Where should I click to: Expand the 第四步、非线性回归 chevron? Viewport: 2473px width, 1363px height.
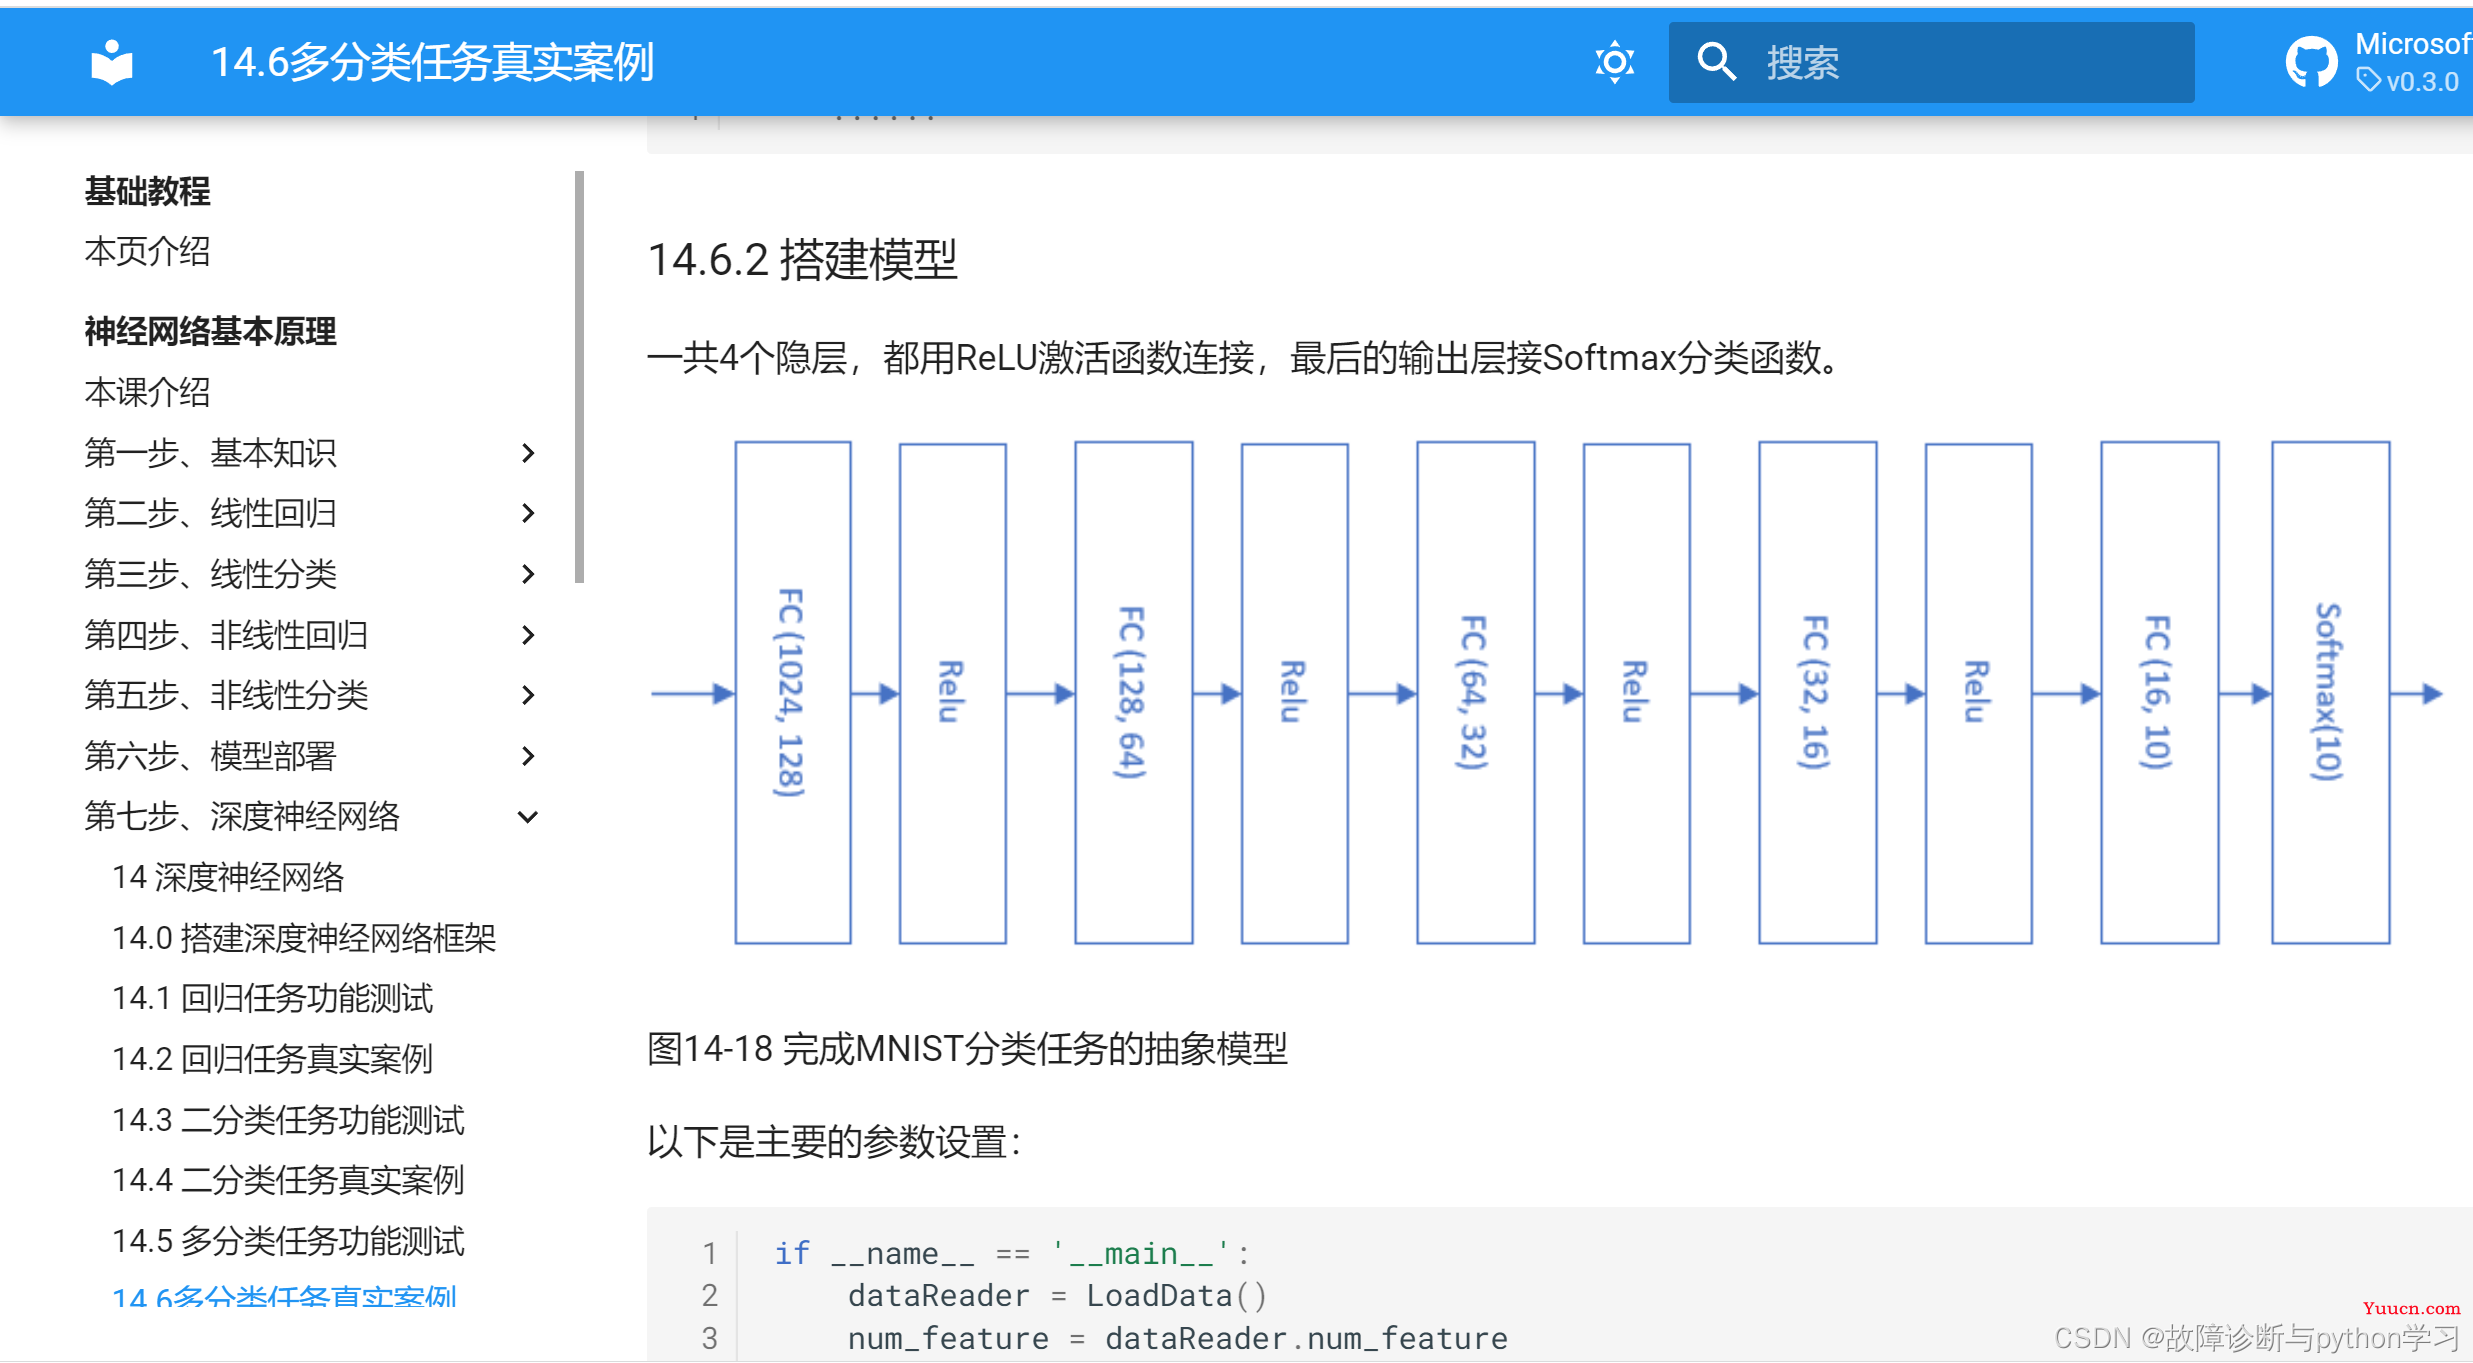(x=528, y=635)
